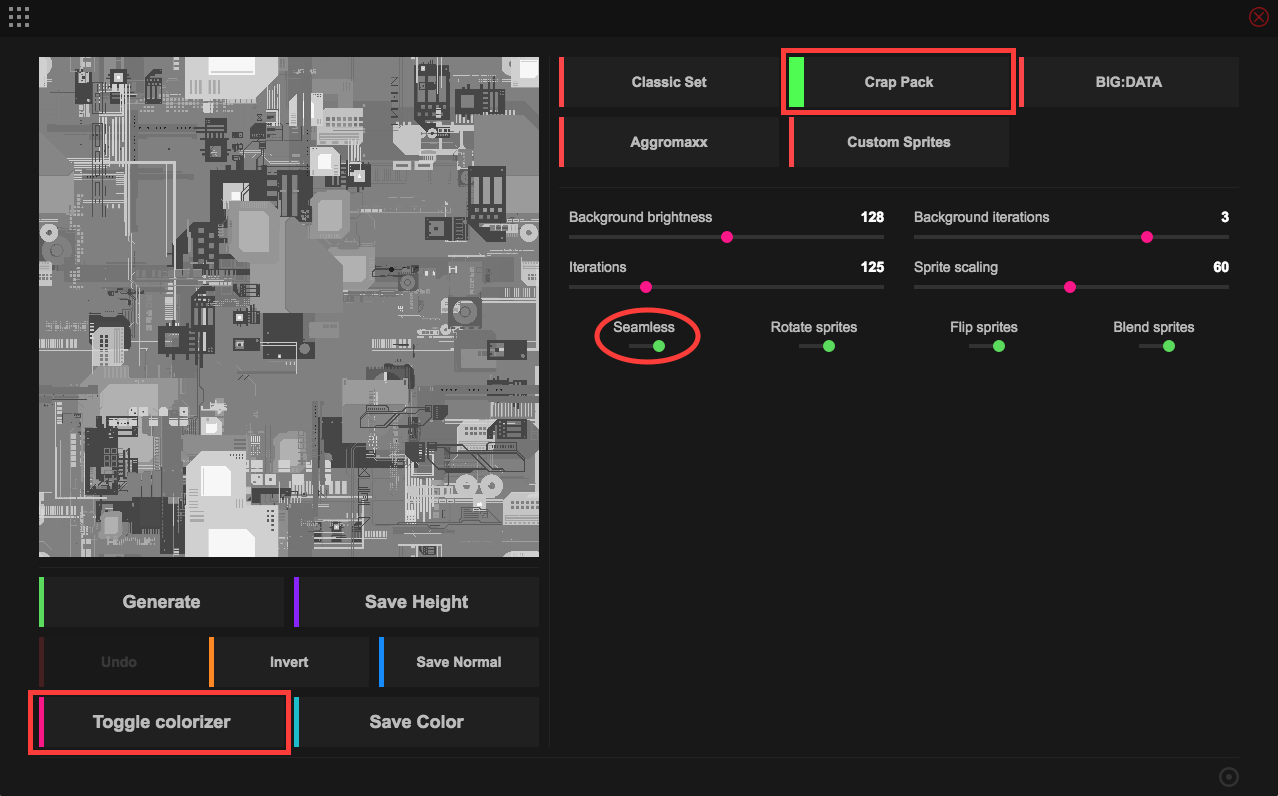1278x796 pixels.
Task: Click the Background brightness slider handle
Action: point(727,237)
